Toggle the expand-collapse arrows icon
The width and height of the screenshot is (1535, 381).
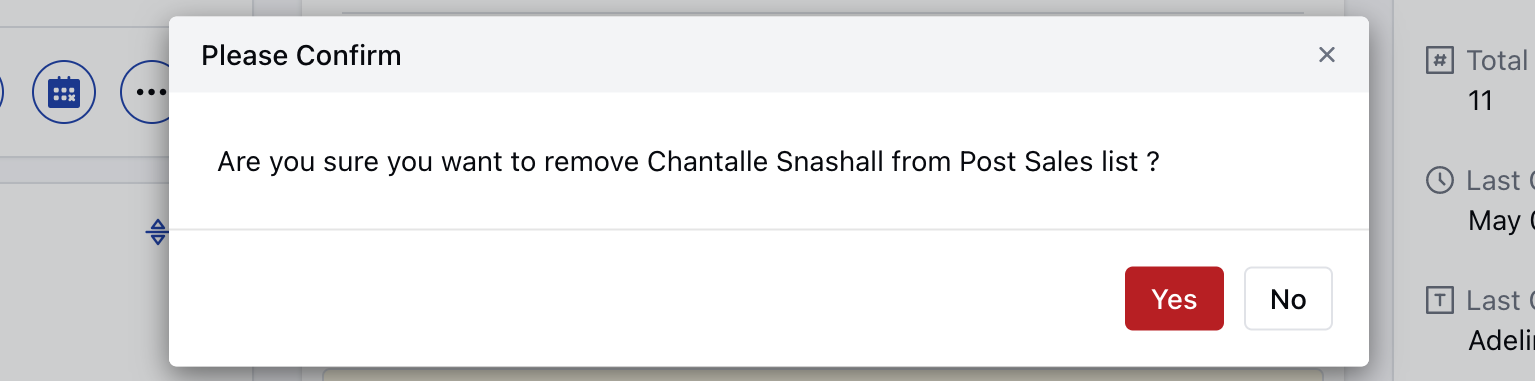(157, 233)
